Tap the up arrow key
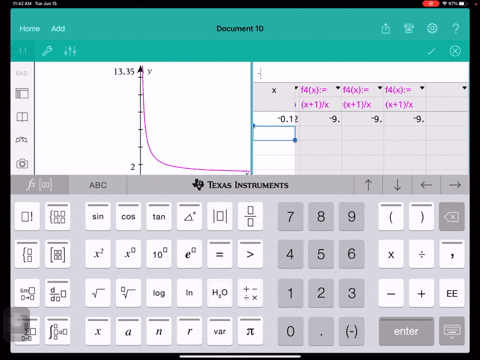This screenshot has width=480, height=360. (368, 185)
